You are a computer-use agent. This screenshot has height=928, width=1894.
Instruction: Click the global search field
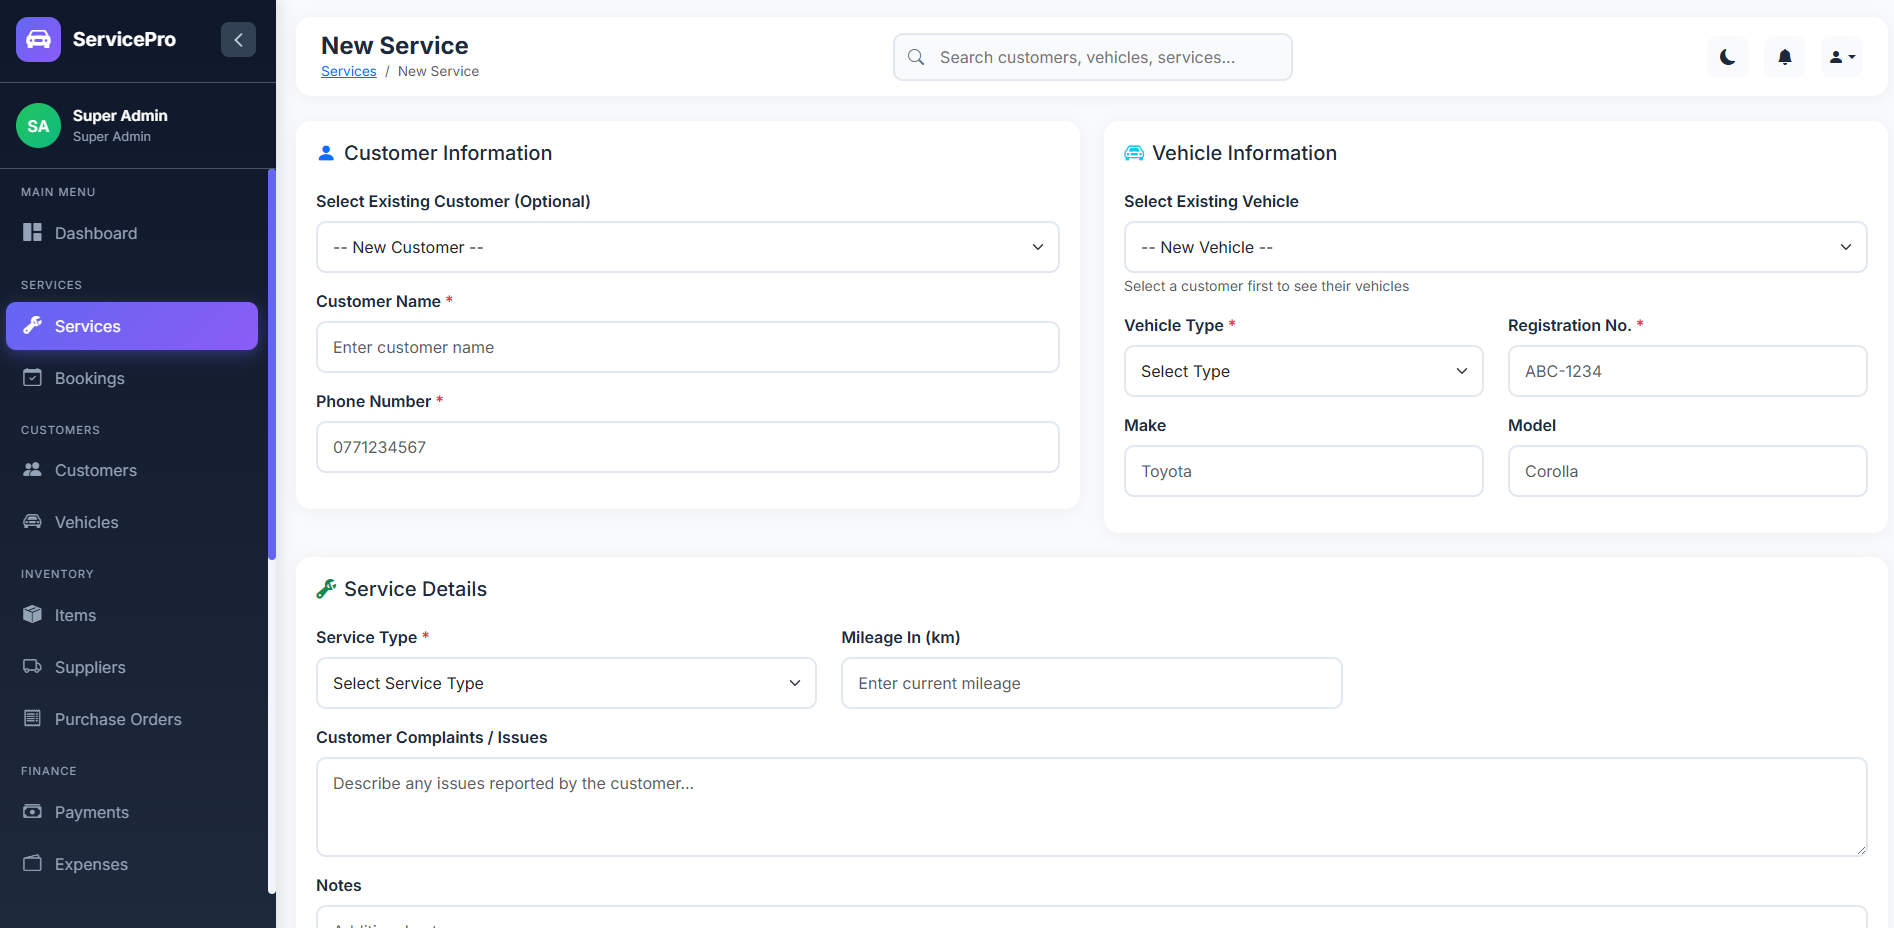click(x=1092, y=57)
